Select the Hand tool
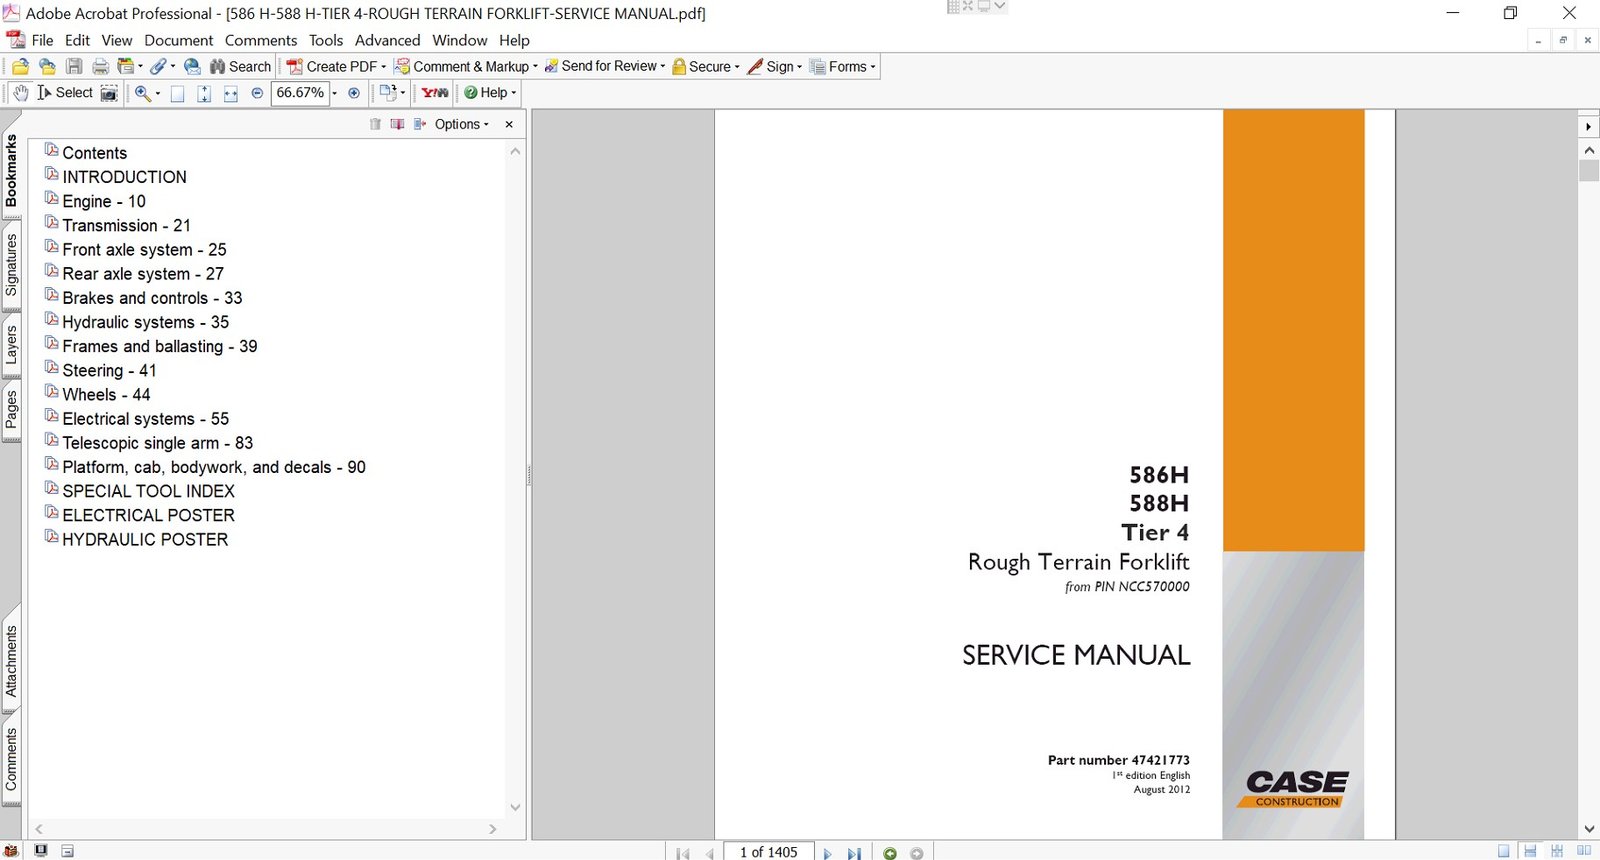 (20, 93)
